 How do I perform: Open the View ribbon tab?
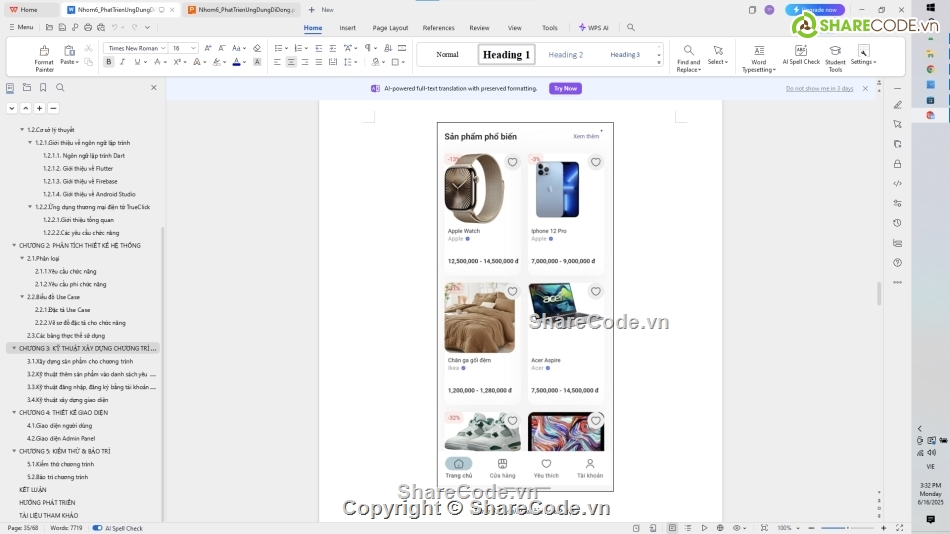514,28
